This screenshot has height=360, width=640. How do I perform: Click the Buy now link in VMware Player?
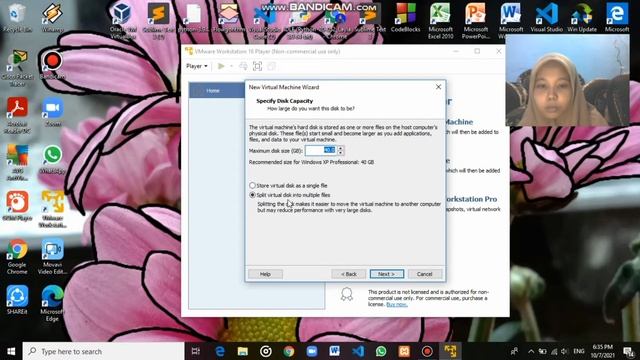(397, 304)
